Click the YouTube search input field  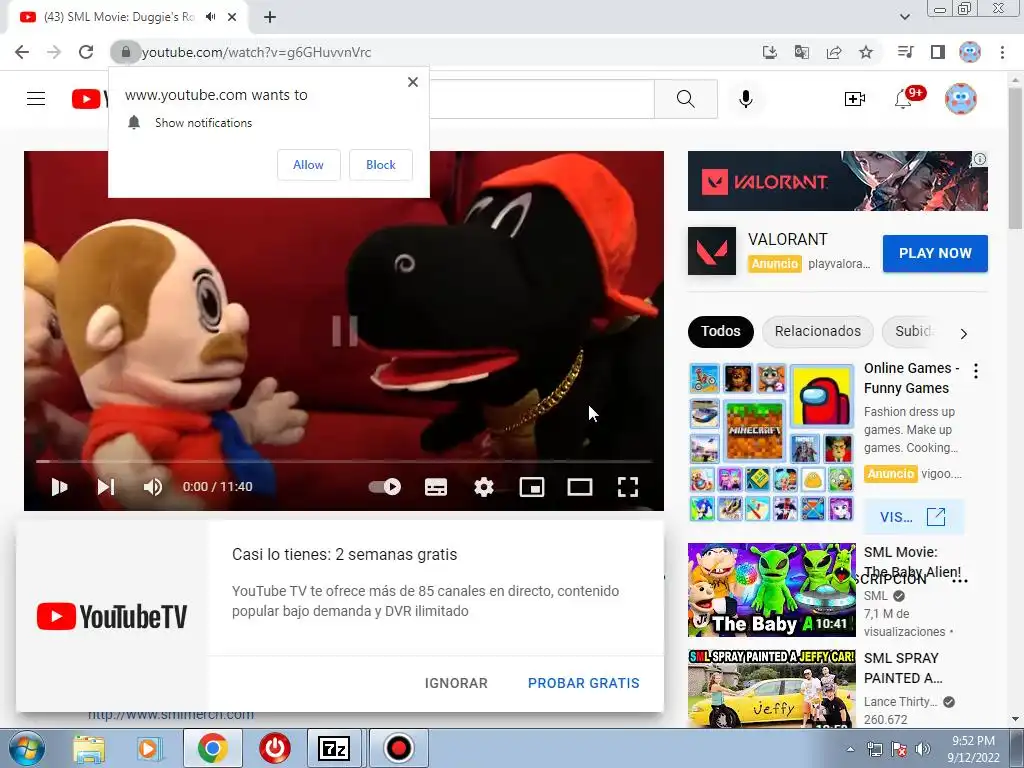pyautogui.click(x=541, y=99)
